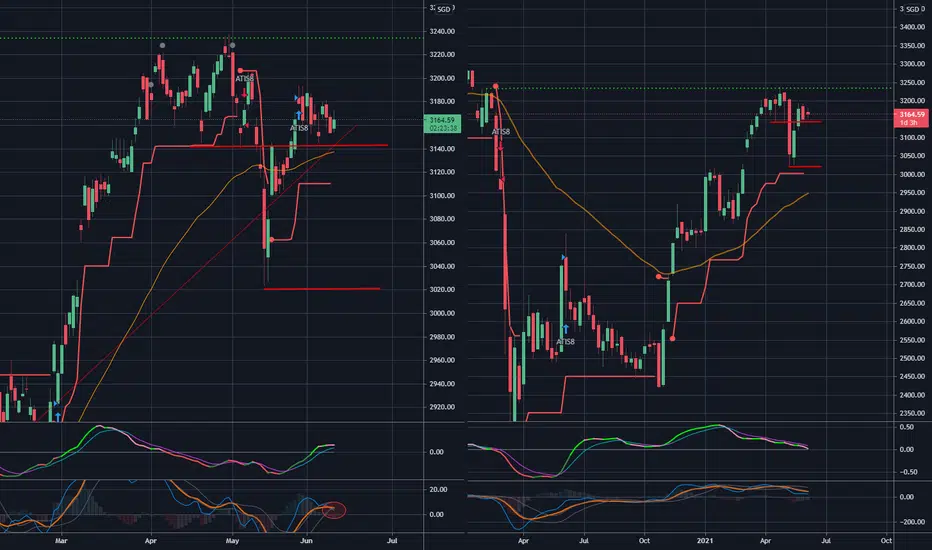
Task: Open SGD currency selector on right chart
Action: (913, 10)
